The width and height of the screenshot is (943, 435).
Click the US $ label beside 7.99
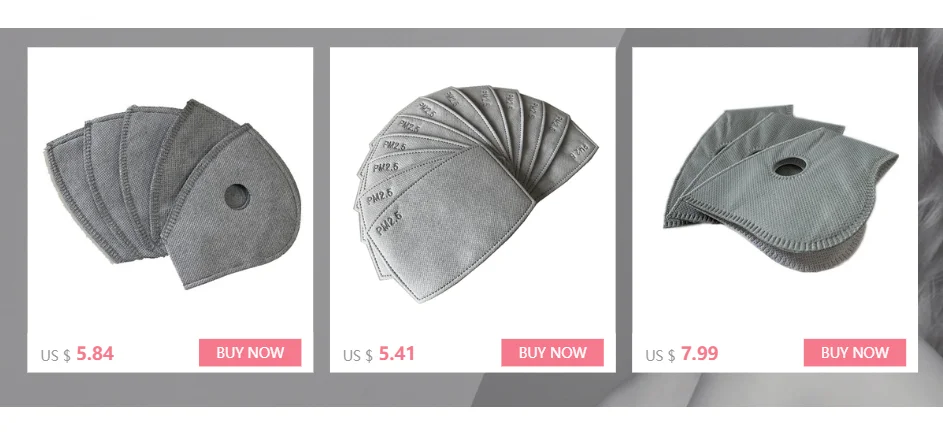pos(660,356)
